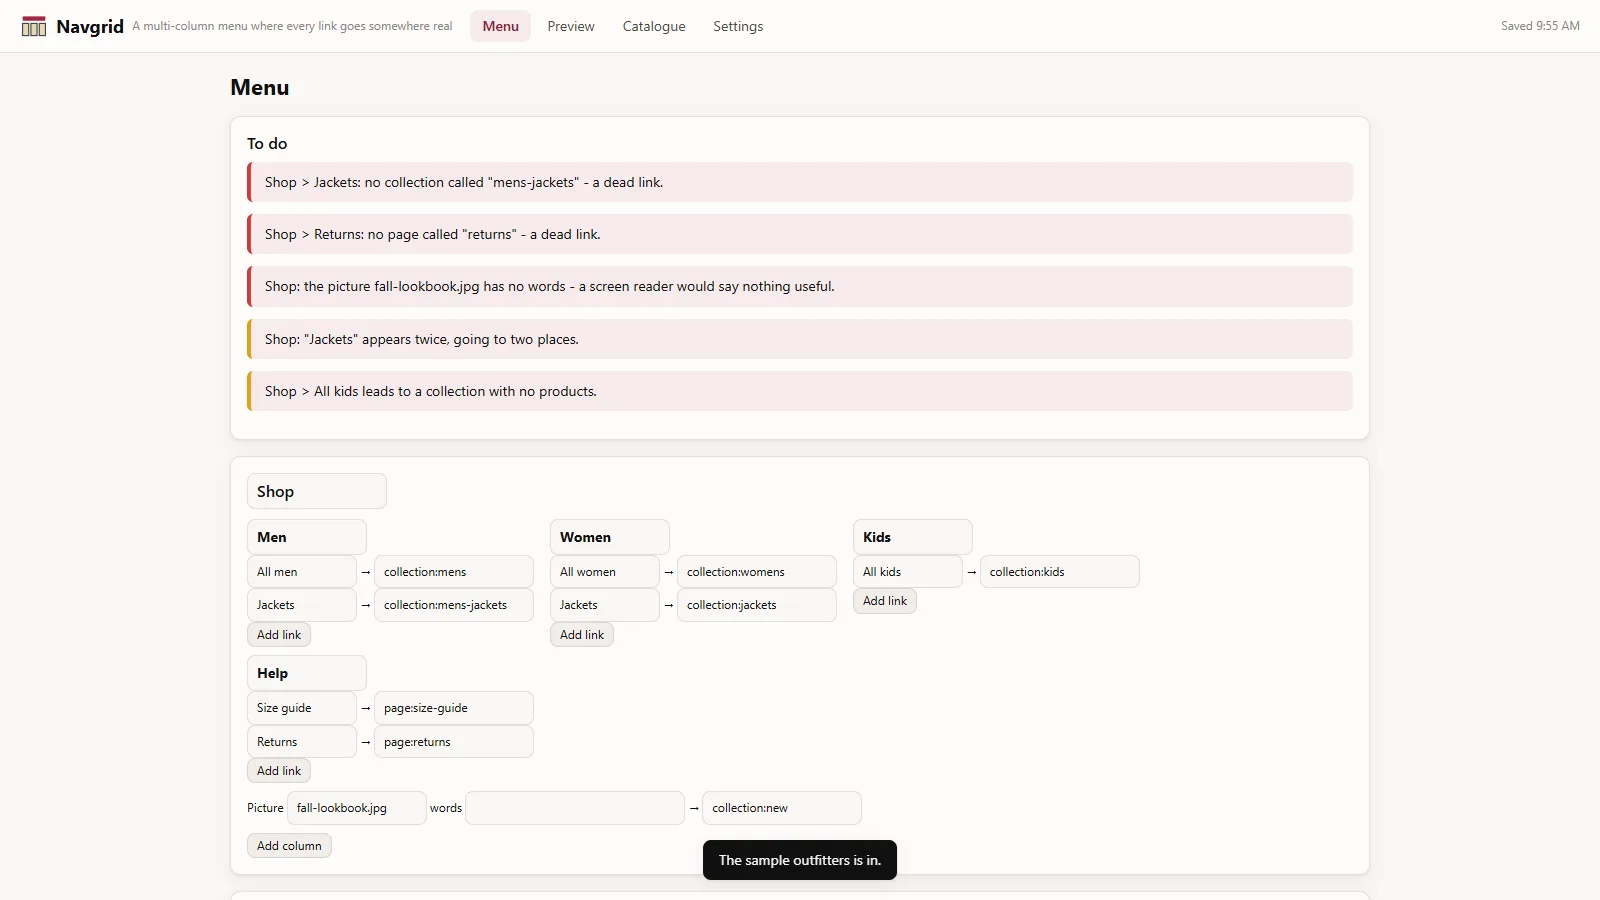Image resolution: width=1600 pixels, height=900 pixels.
Task: Go to the Settings tab
Action: (x=738, y=26)
